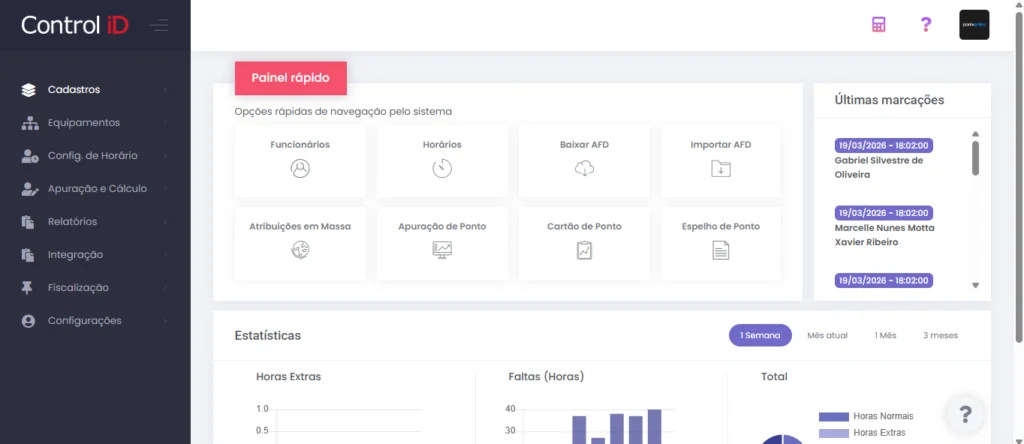Click the Últimas marcações scrollbar thumb
This screenshot has width=1024, height=444.
click(976, 158)
